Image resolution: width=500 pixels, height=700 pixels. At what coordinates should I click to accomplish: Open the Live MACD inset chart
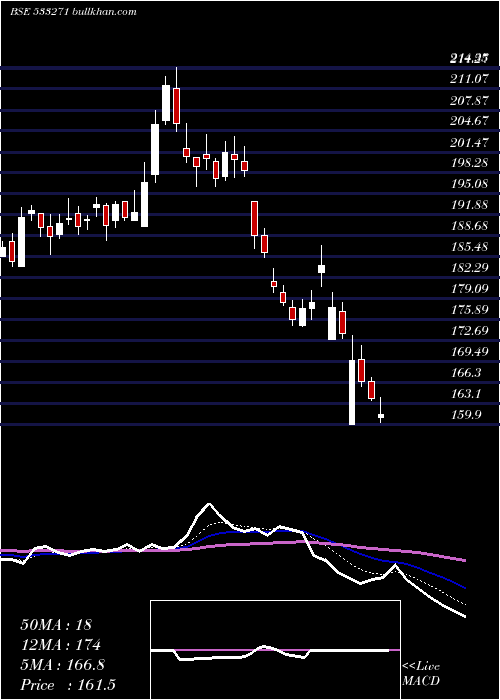(275, 650)
